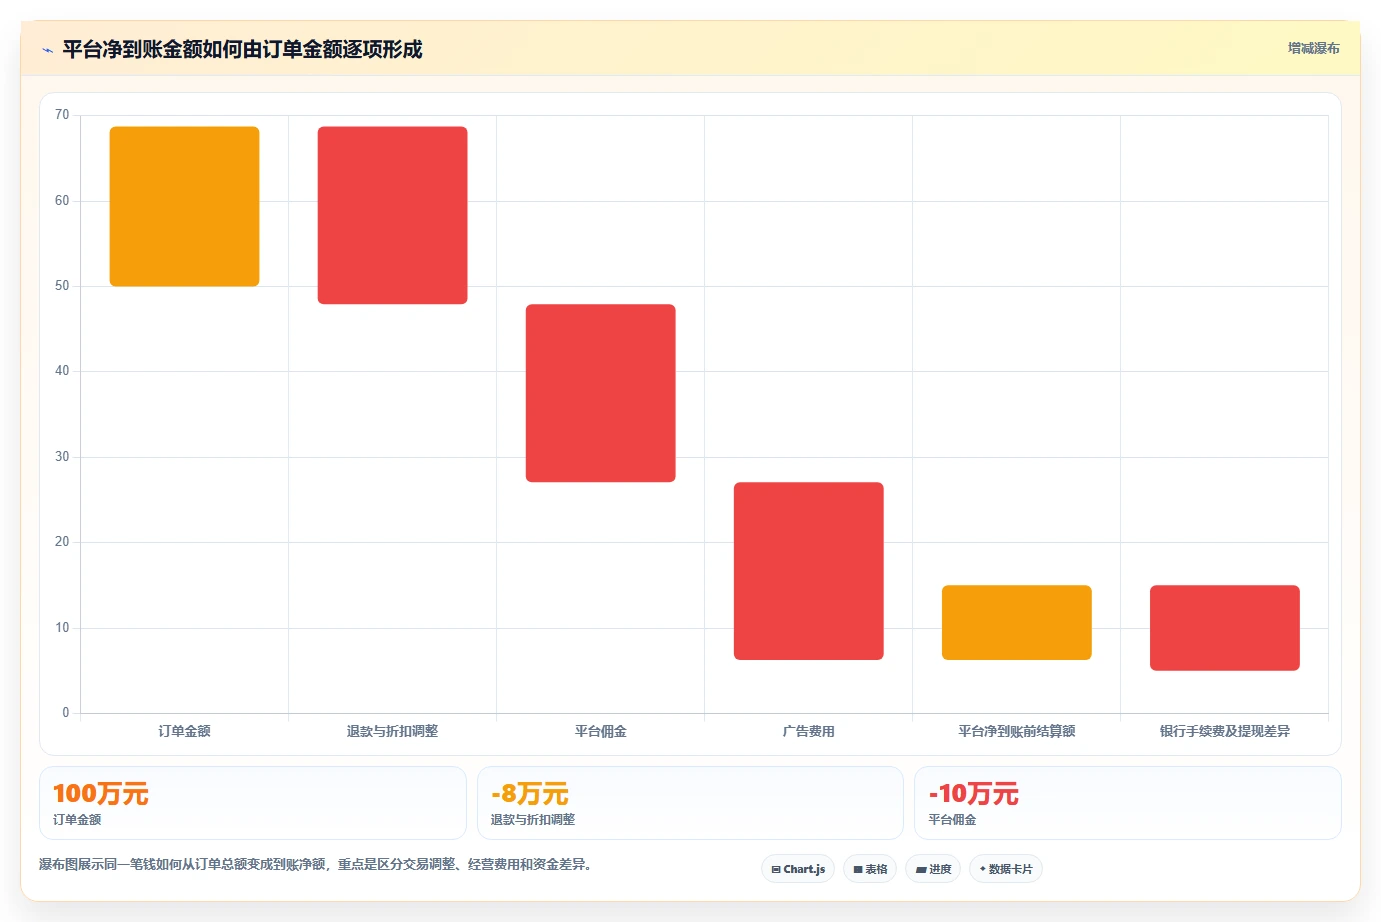Select the Chart.js chip

point(798,869)
